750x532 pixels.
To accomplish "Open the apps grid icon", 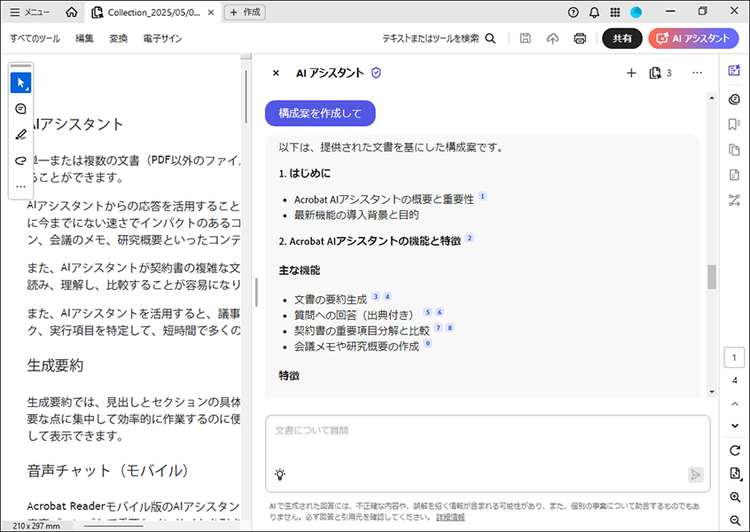I will click(615, 12).
